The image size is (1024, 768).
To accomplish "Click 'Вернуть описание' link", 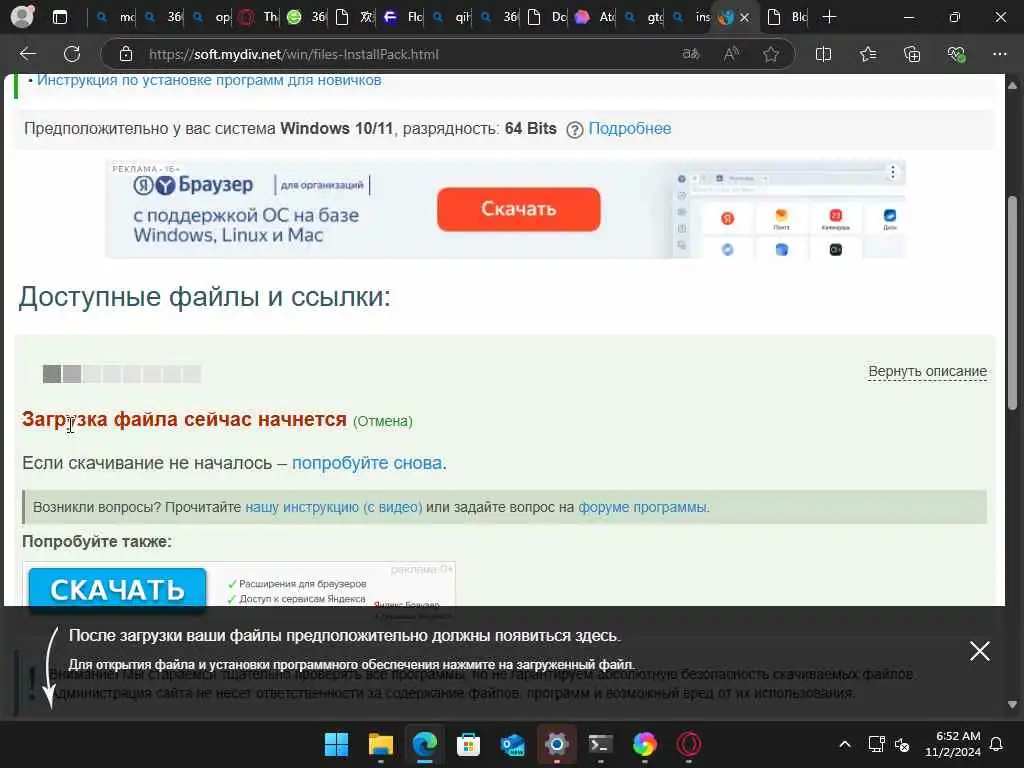I will [927, 371].
